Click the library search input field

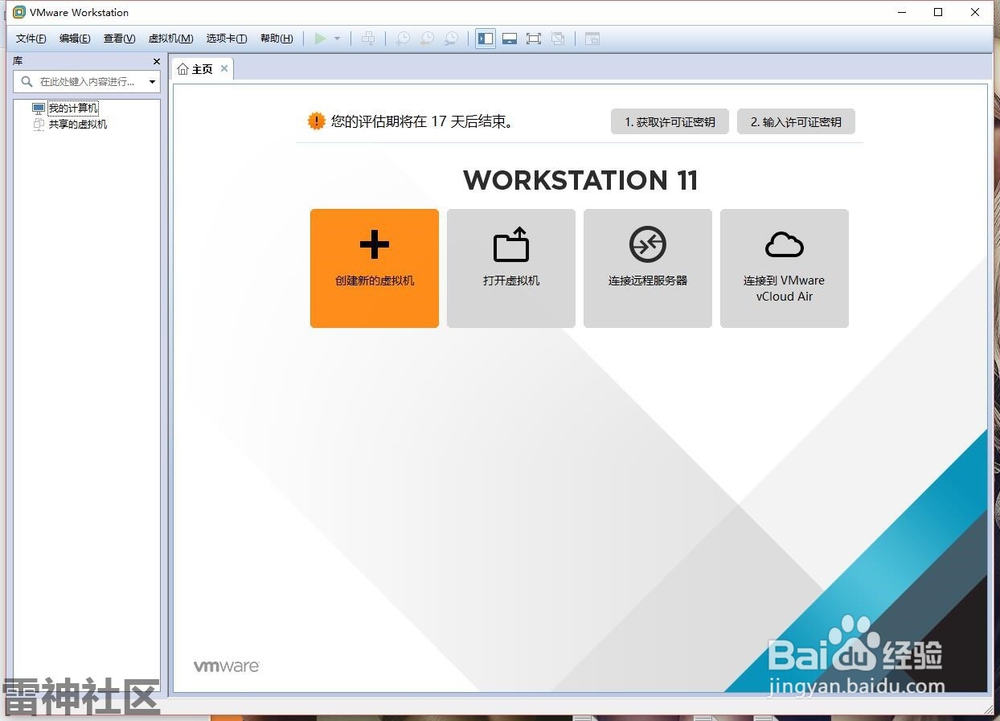(x=87, y=82)
